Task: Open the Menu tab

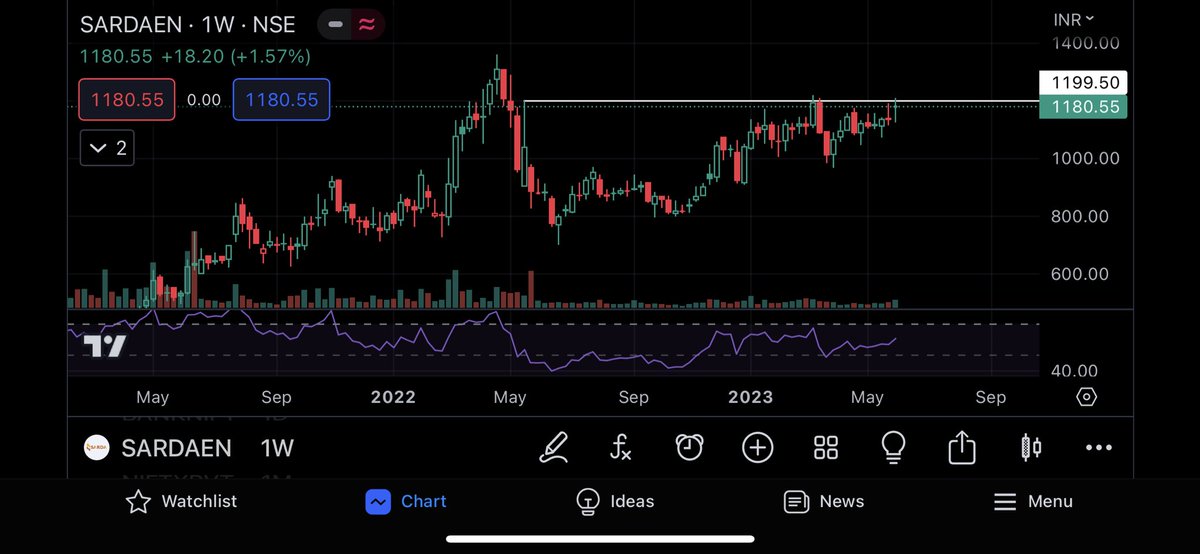Action: (1033, 501)
